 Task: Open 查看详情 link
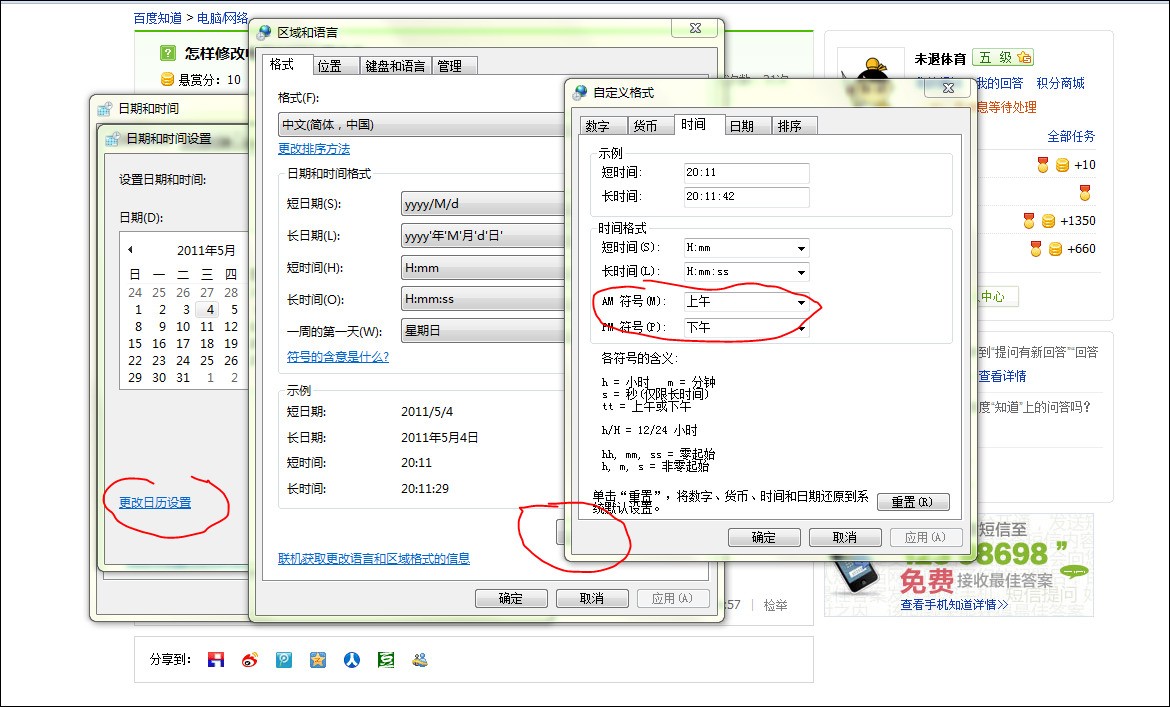[x=1002, y=376]
